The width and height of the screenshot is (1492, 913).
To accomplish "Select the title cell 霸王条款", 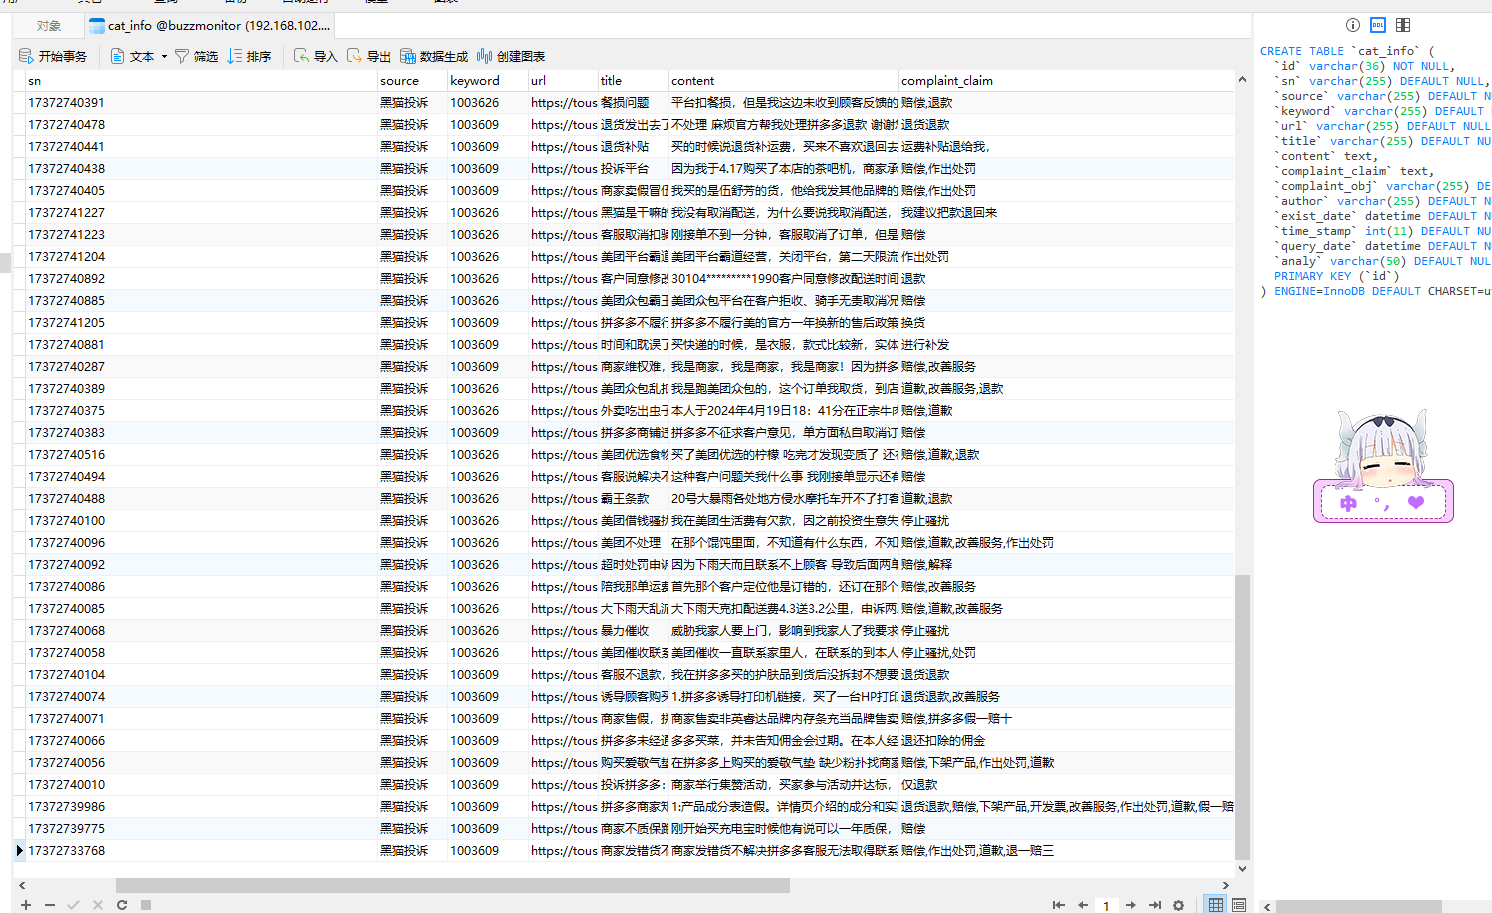I will pyautogui.click(x=633, y=499).
